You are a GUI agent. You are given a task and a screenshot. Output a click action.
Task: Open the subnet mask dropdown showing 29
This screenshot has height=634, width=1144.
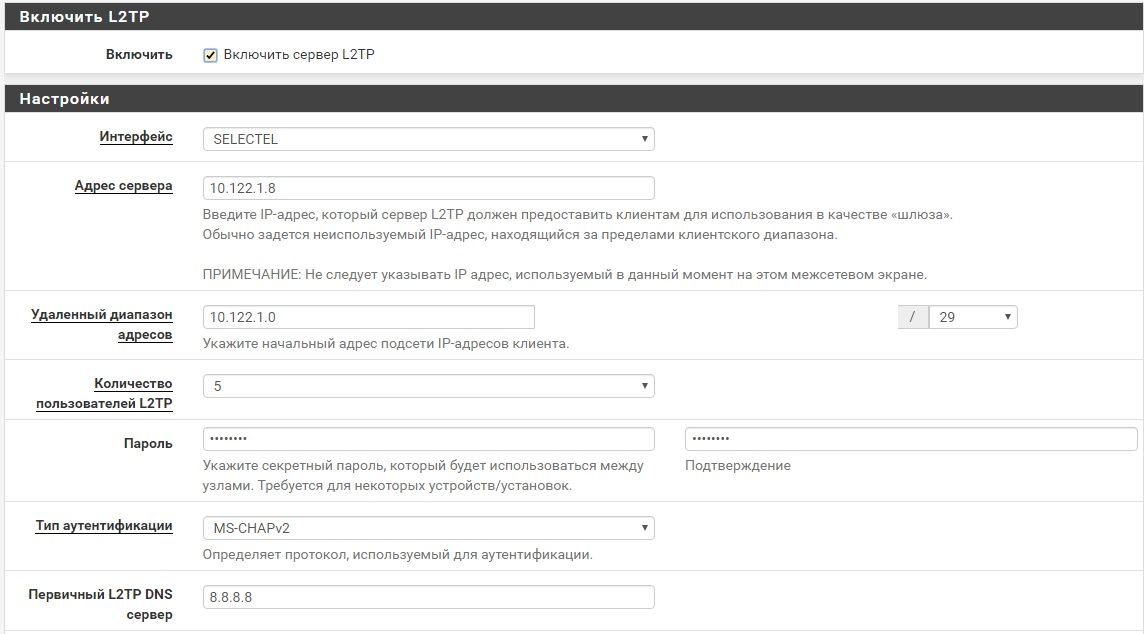972,317
